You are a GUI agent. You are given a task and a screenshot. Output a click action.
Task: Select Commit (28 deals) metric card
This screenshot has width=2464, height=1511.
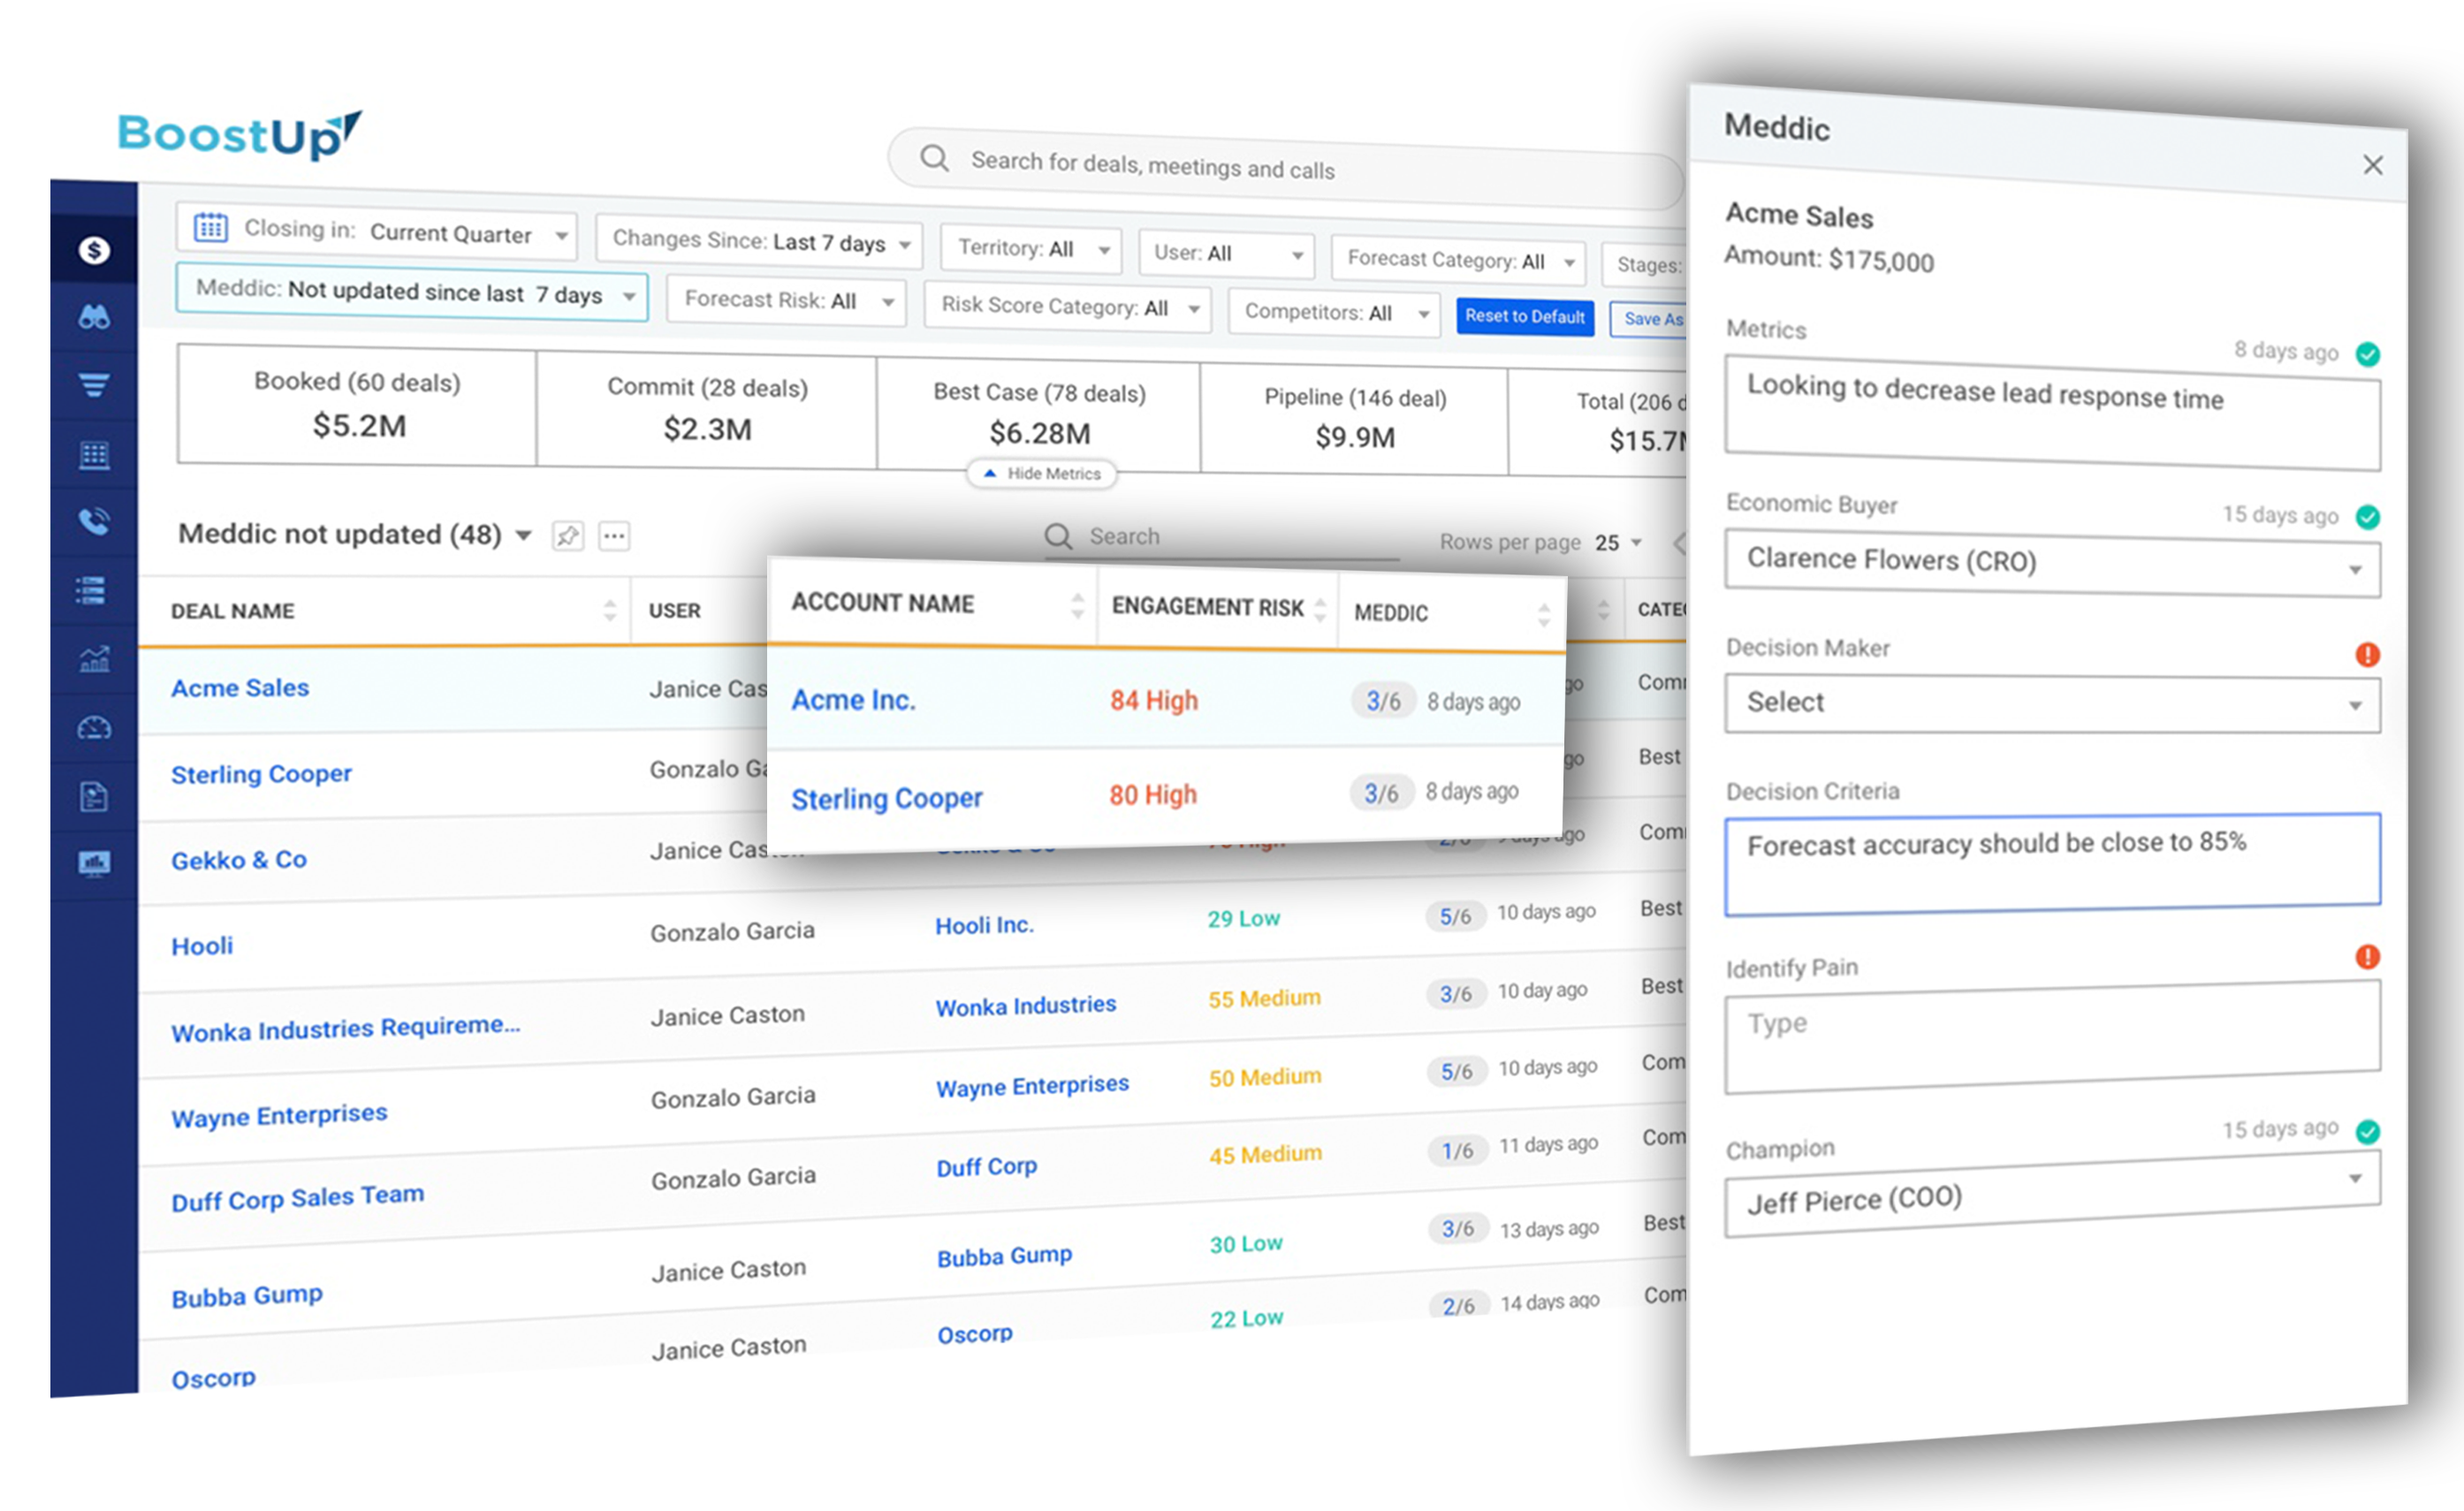click(x=707, y=409)
